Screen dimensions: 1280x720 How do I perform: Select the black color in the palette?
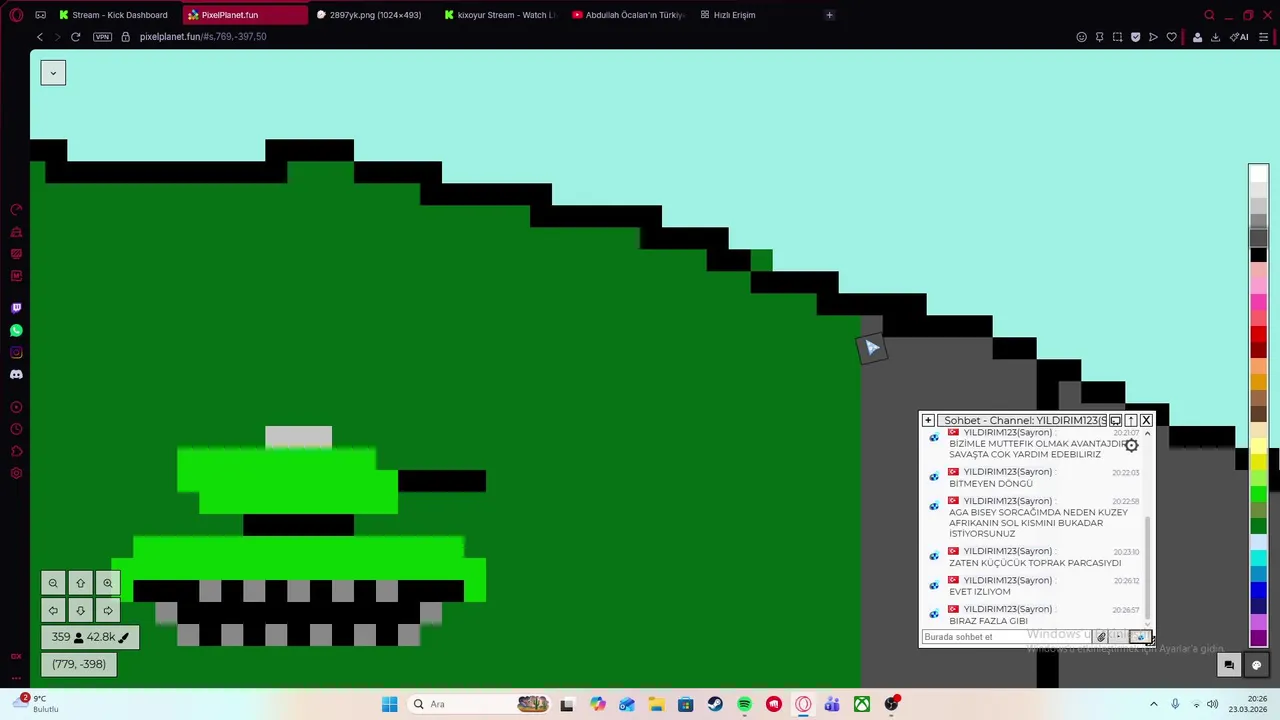tap(1258, 255)
